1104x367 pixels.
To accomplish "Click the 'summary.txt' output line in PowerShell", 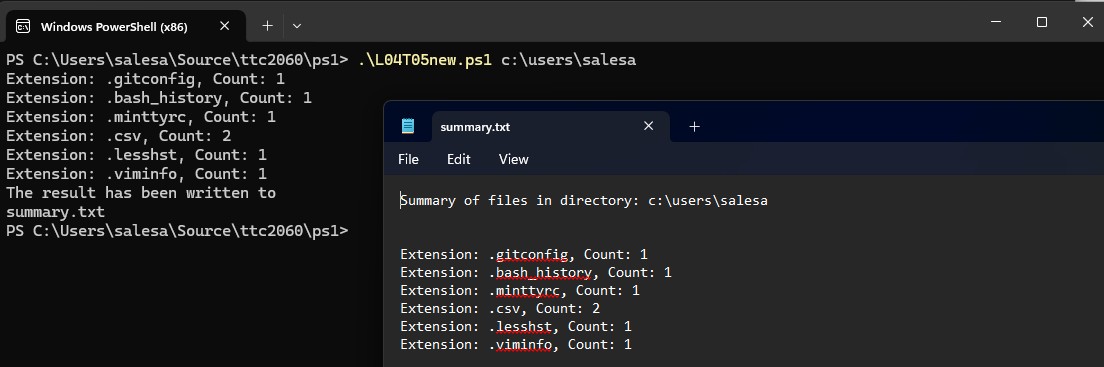I will pyautogui.click(x=55, y=211).
